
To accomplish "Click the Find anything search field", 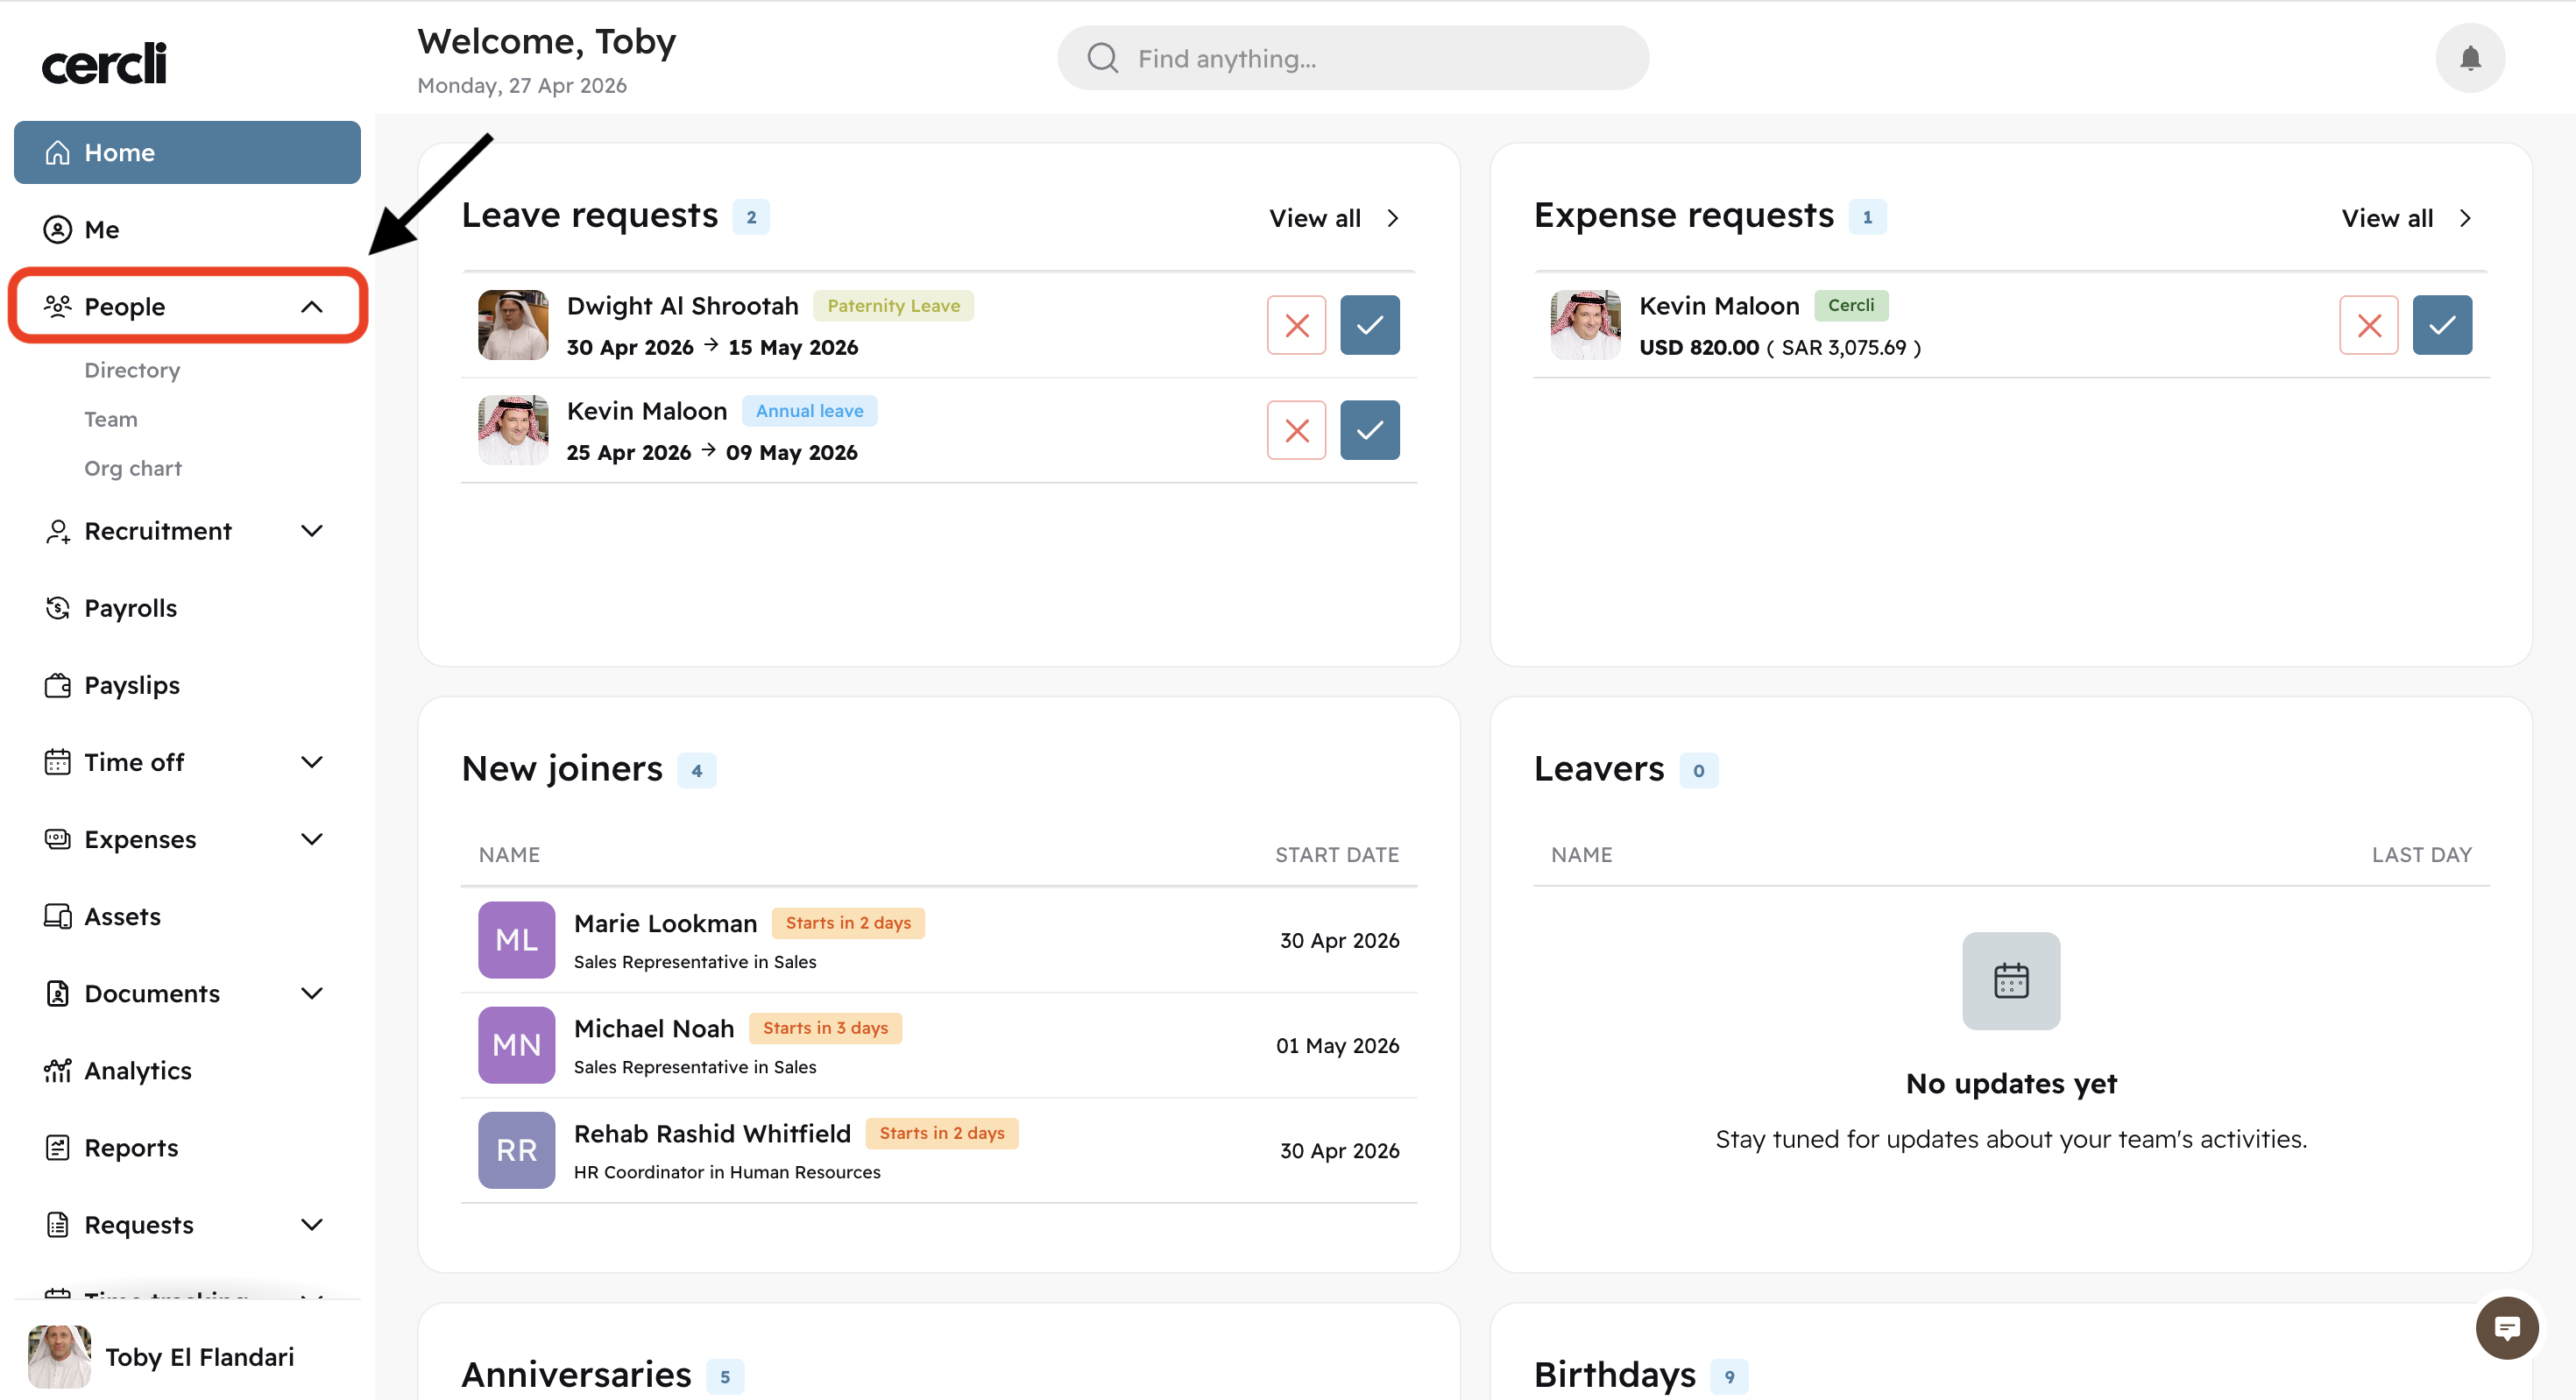I will 1352,58.
